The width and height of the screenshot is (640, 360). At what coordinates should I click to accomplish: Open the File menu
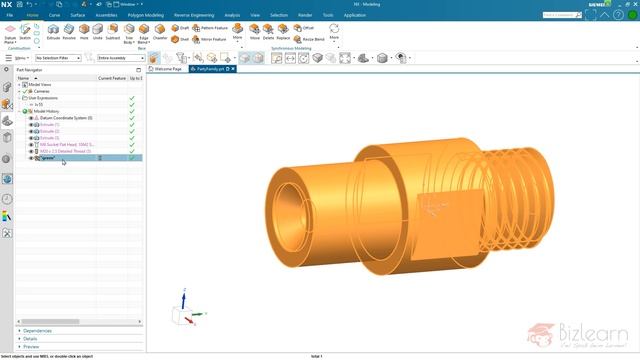pos(10,15)
